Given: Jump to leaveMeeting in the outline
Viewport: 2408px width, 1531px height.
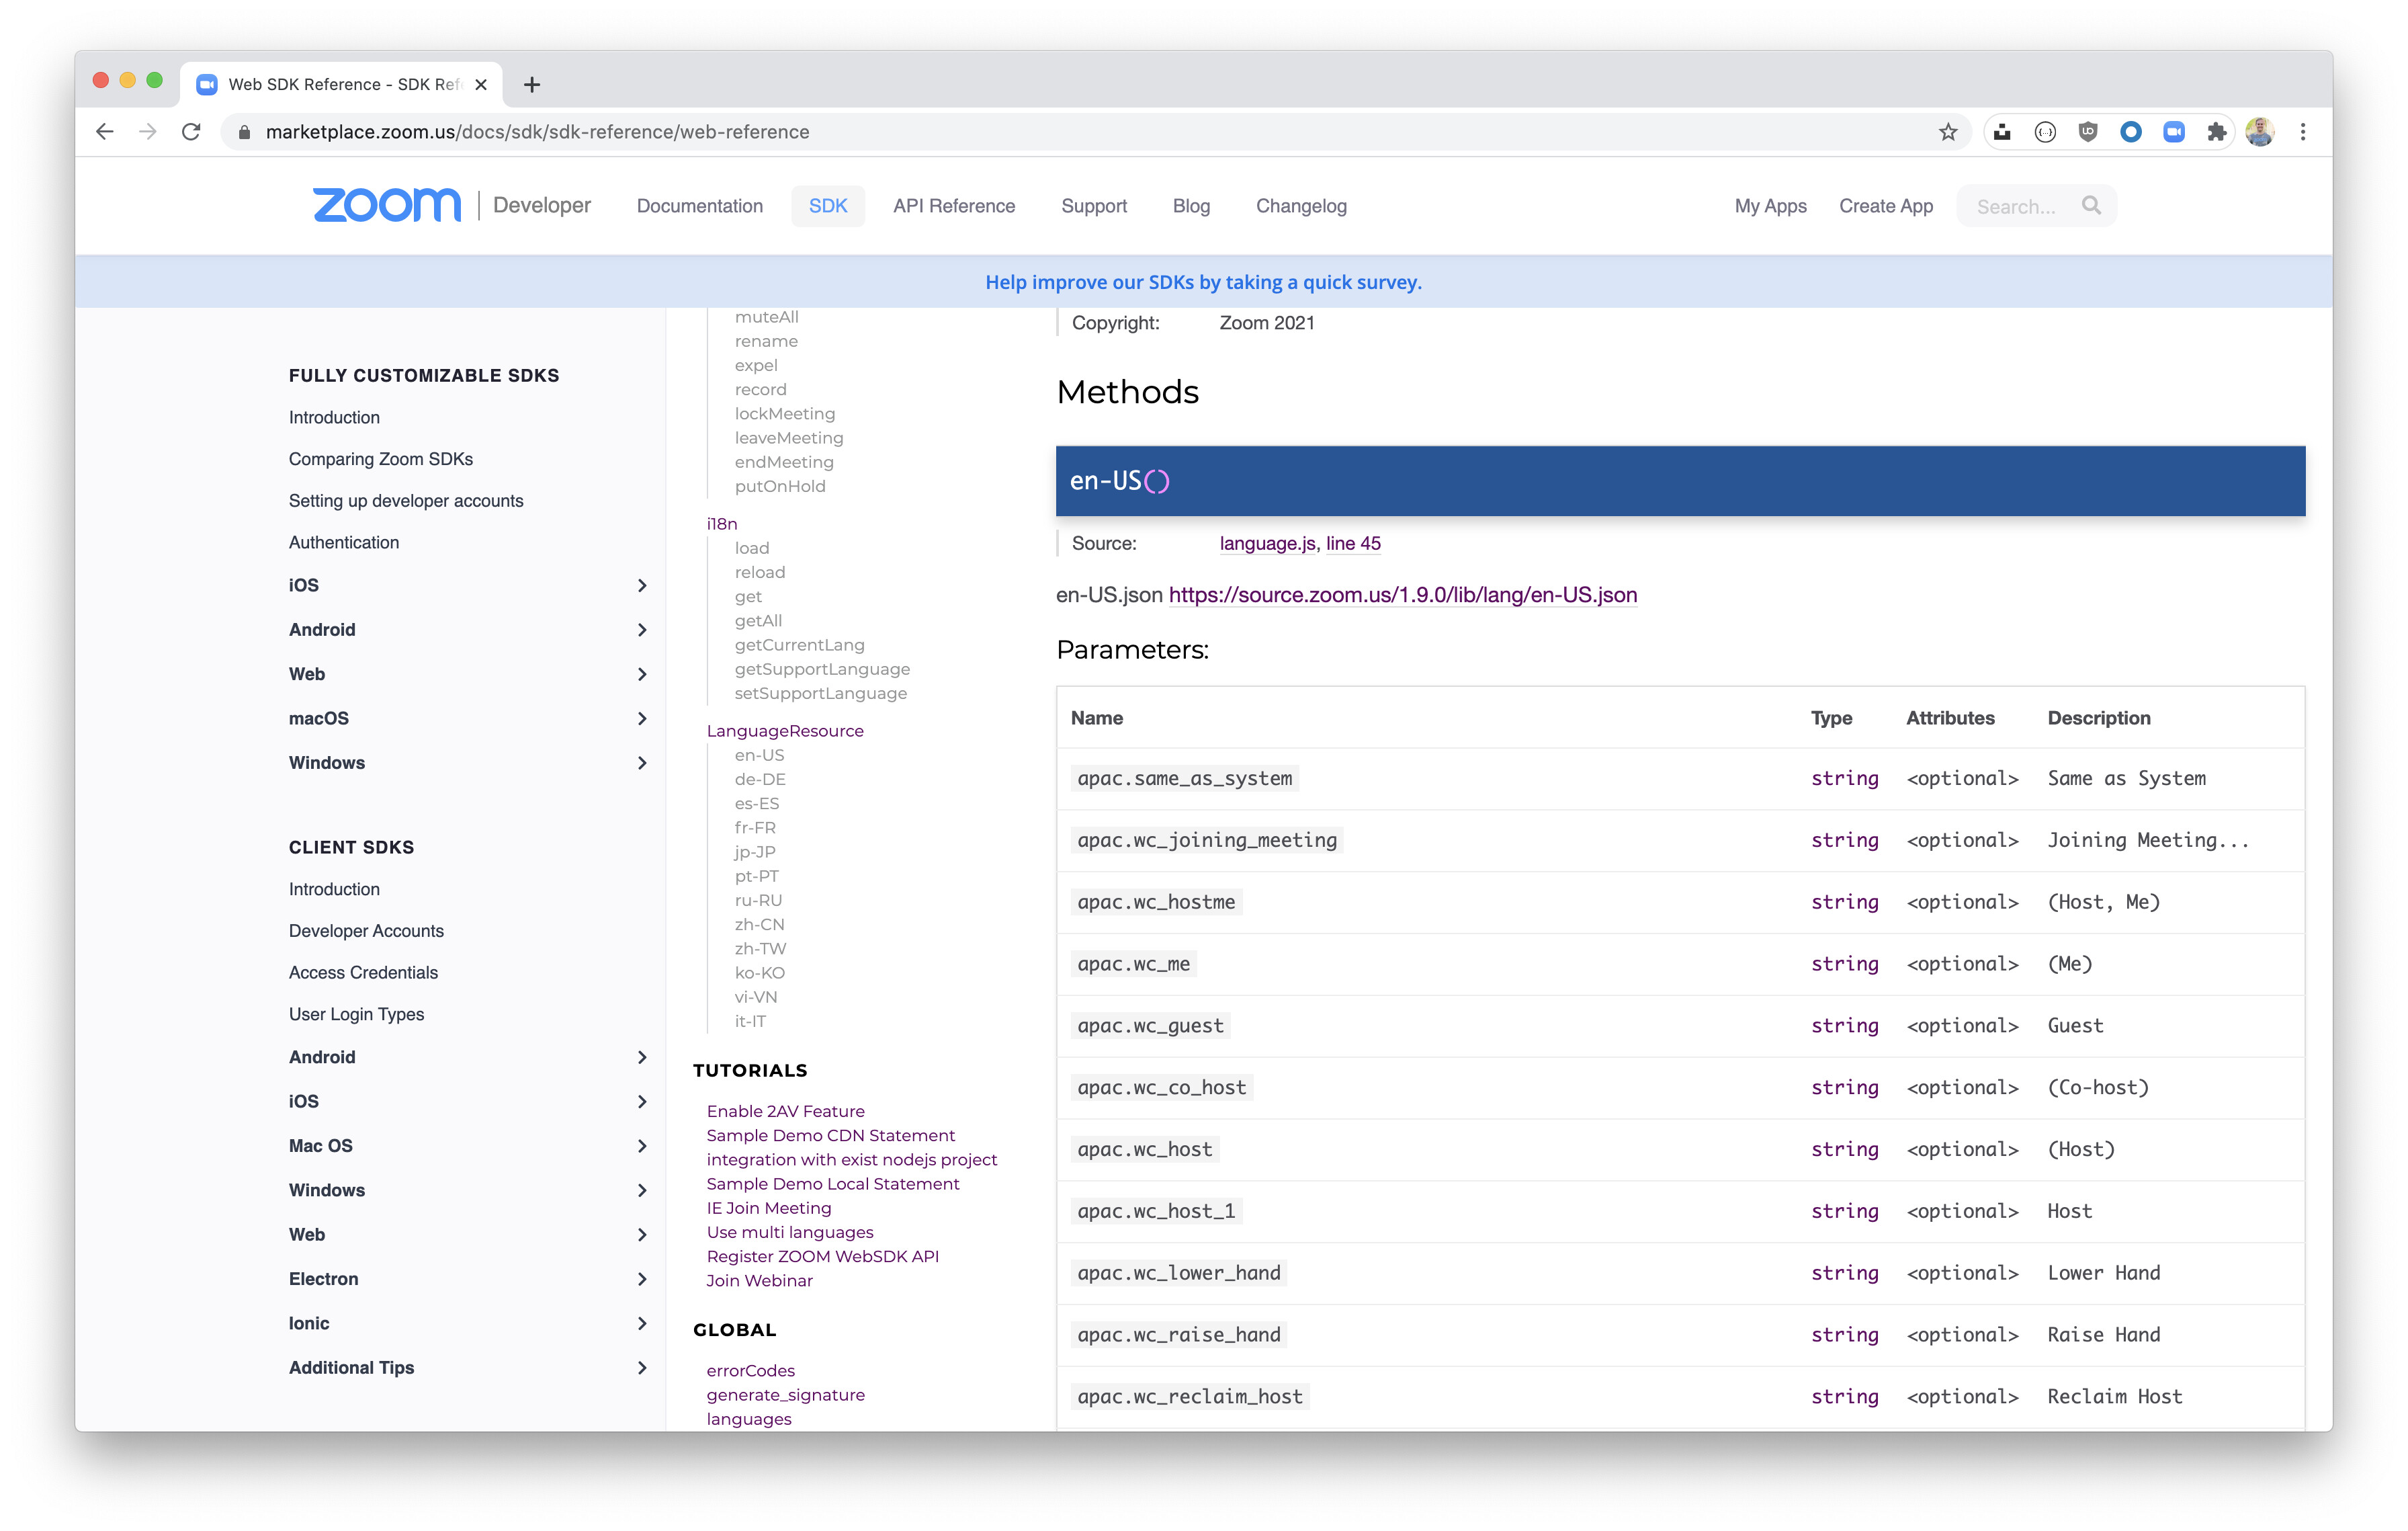Looking at the screenshot, I should click(789, 438).
